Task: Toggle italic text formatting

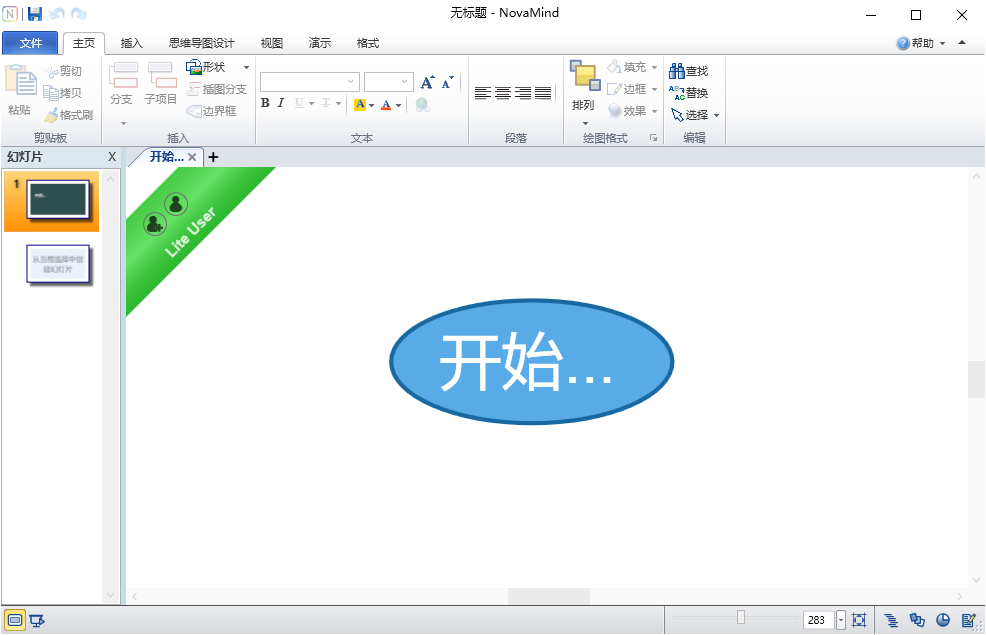Action: point(281,103)
